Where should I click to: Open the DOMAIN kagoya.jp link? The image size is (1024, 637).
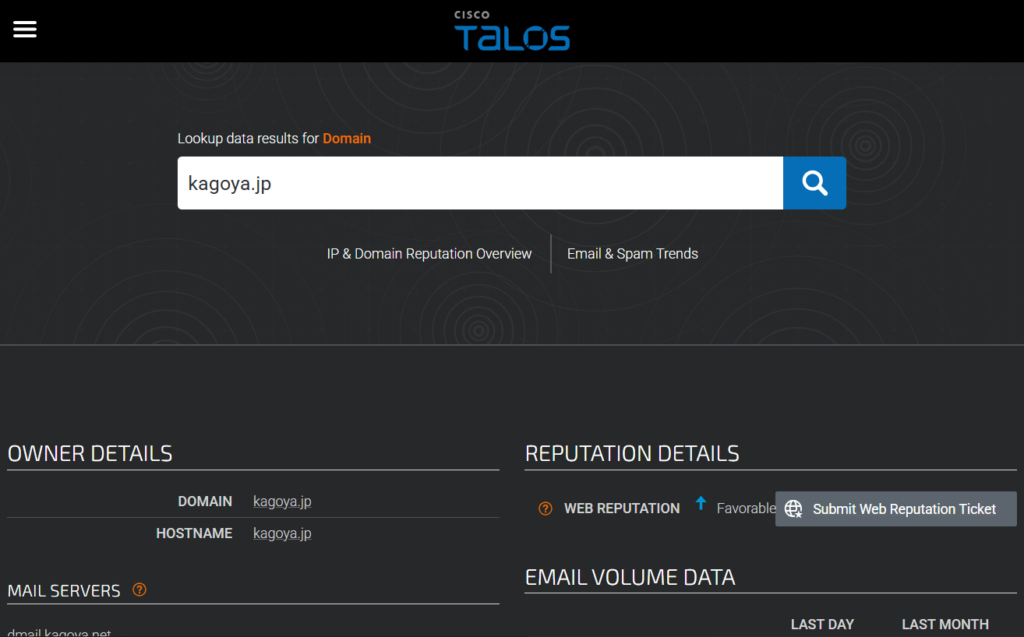(282, 502)
